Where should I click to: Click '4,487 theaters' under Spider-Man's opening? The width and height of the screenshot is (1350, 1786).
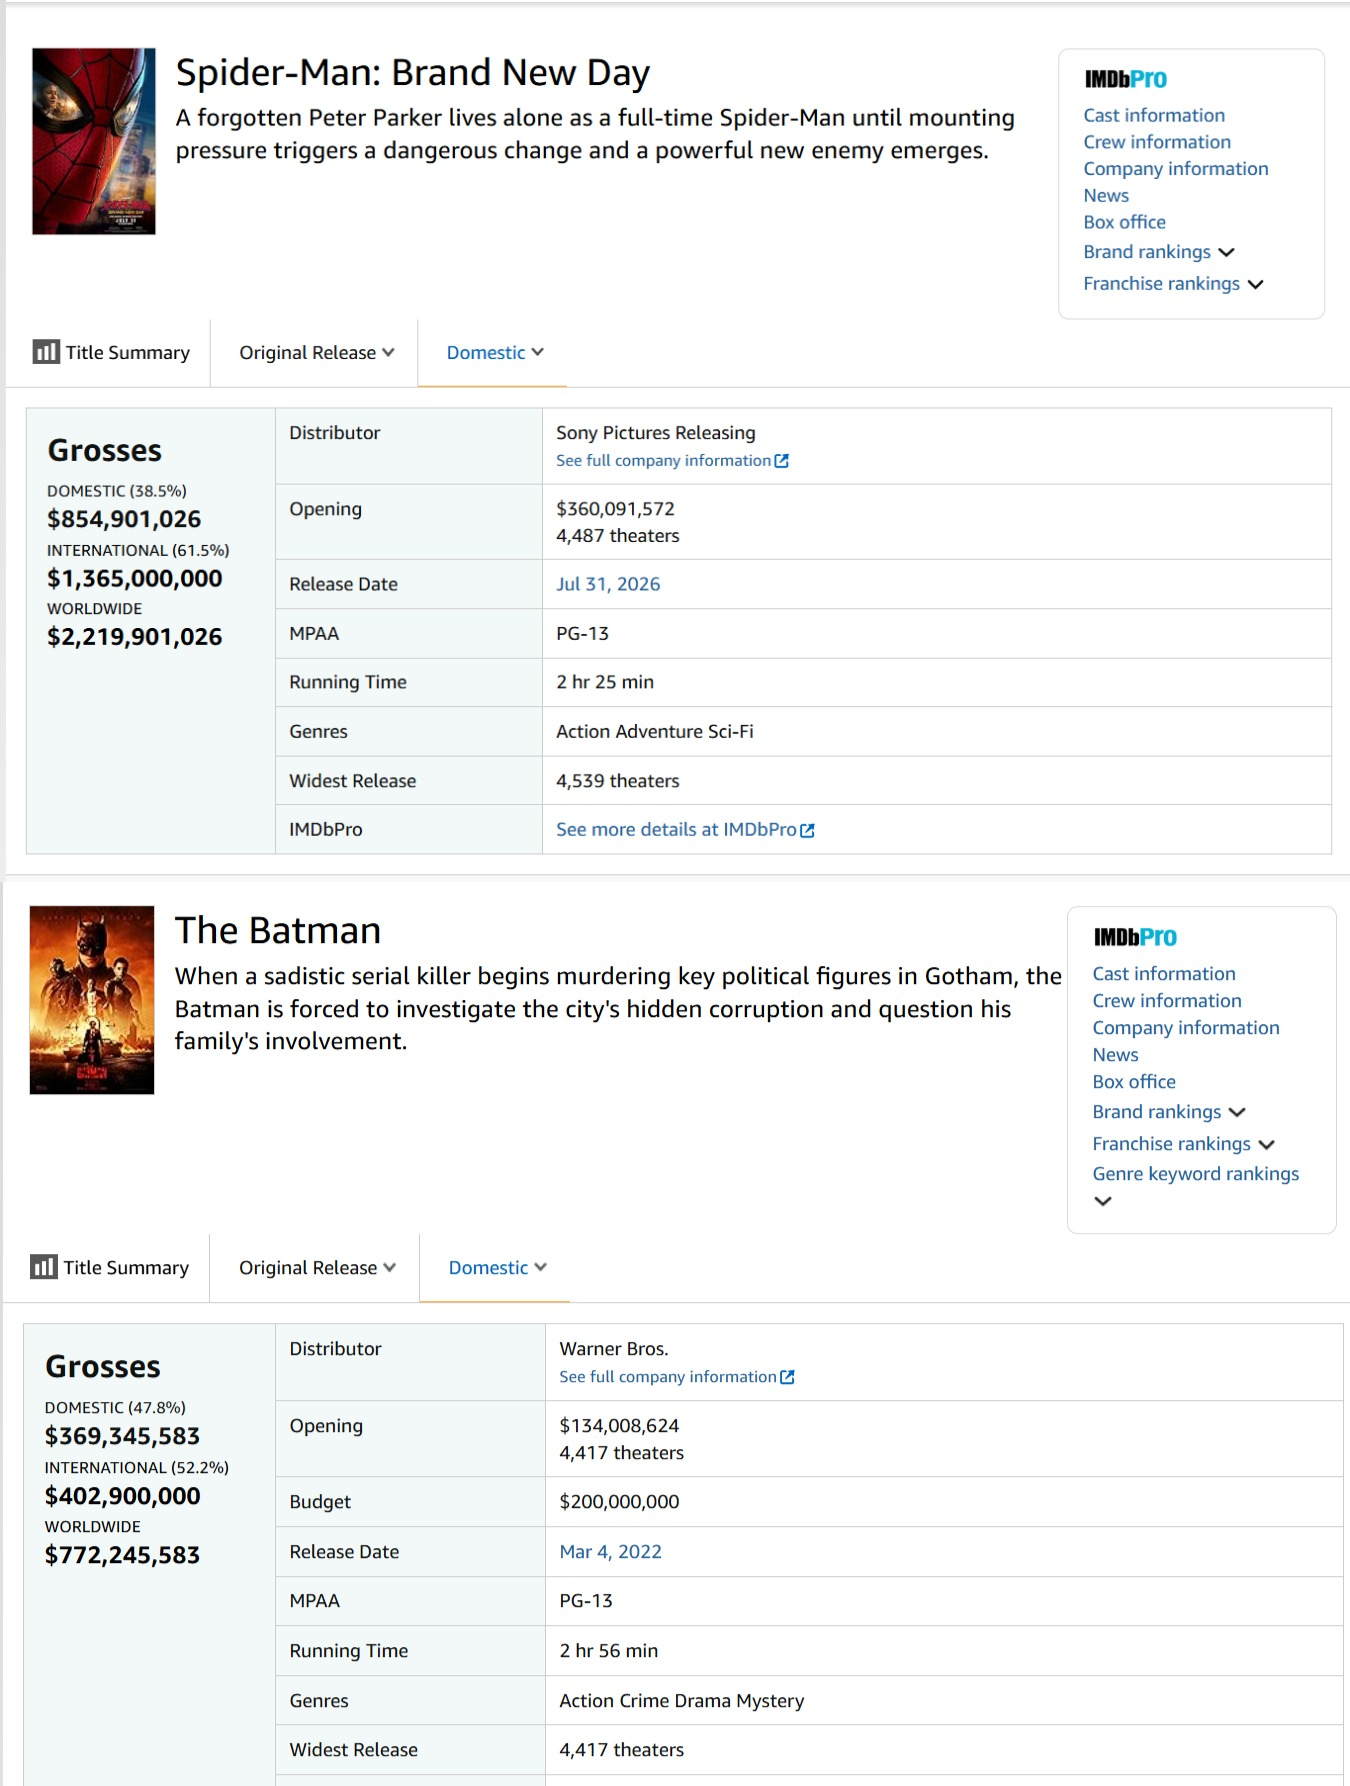tap(618, 536)
